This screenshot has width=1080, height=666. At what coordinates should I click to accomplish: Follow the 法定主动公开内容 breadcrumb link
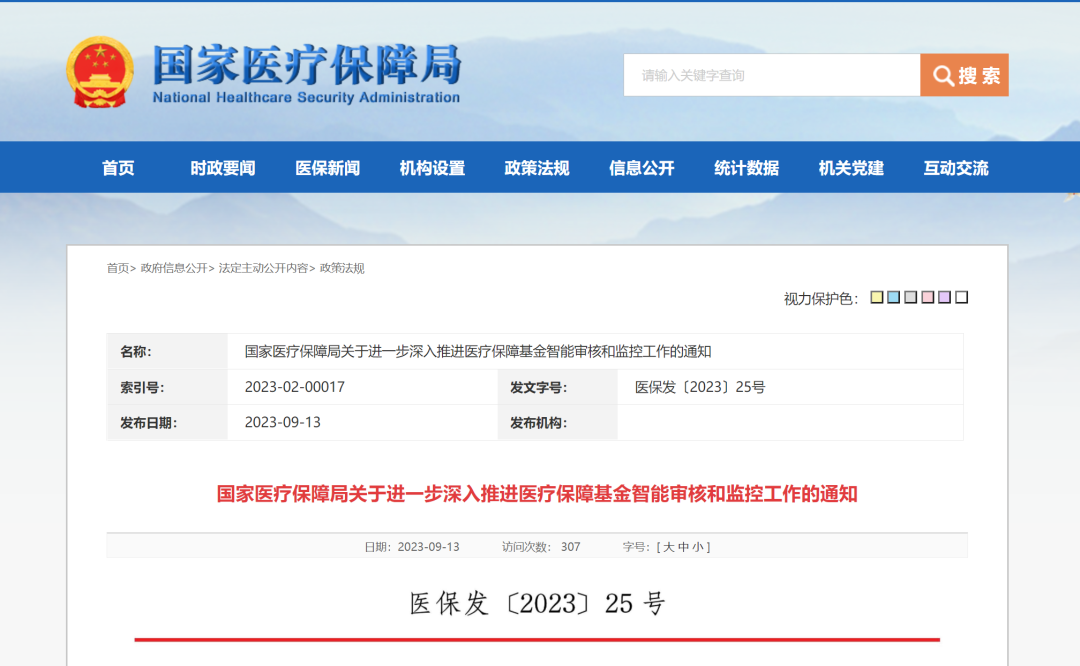(x=263, y=268)
